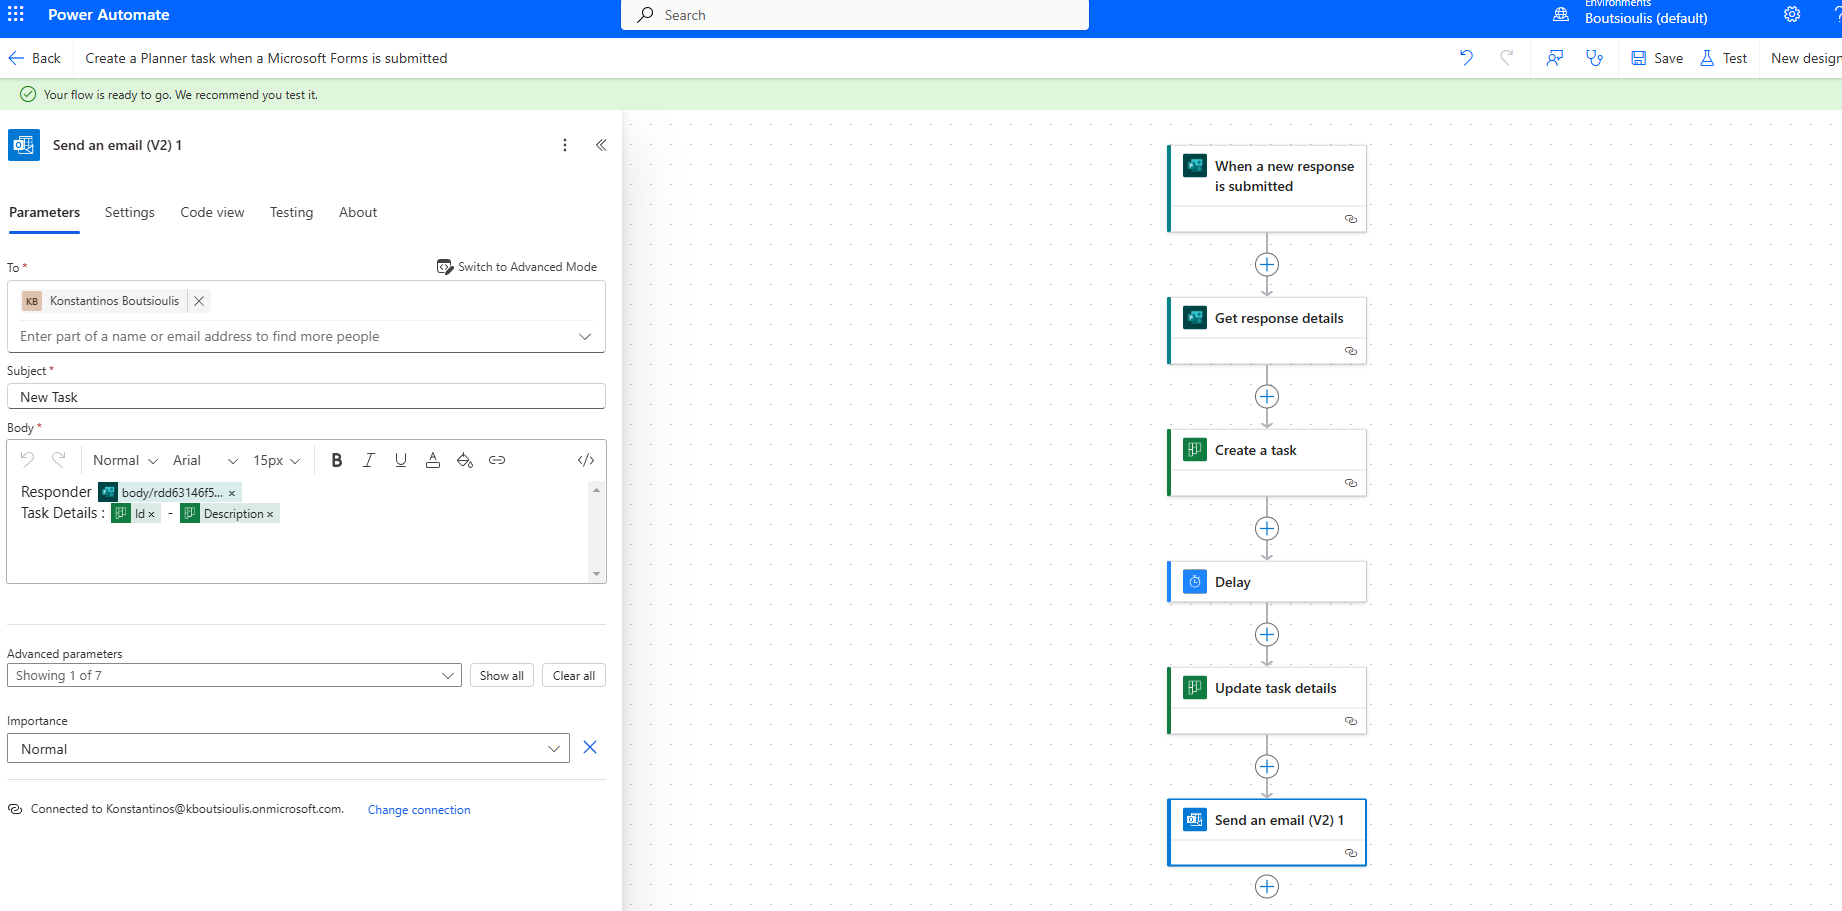The height and width of the screenshot is (911, 1842).
Task: Remove the Importance parameter
Action: click(590, 747)
